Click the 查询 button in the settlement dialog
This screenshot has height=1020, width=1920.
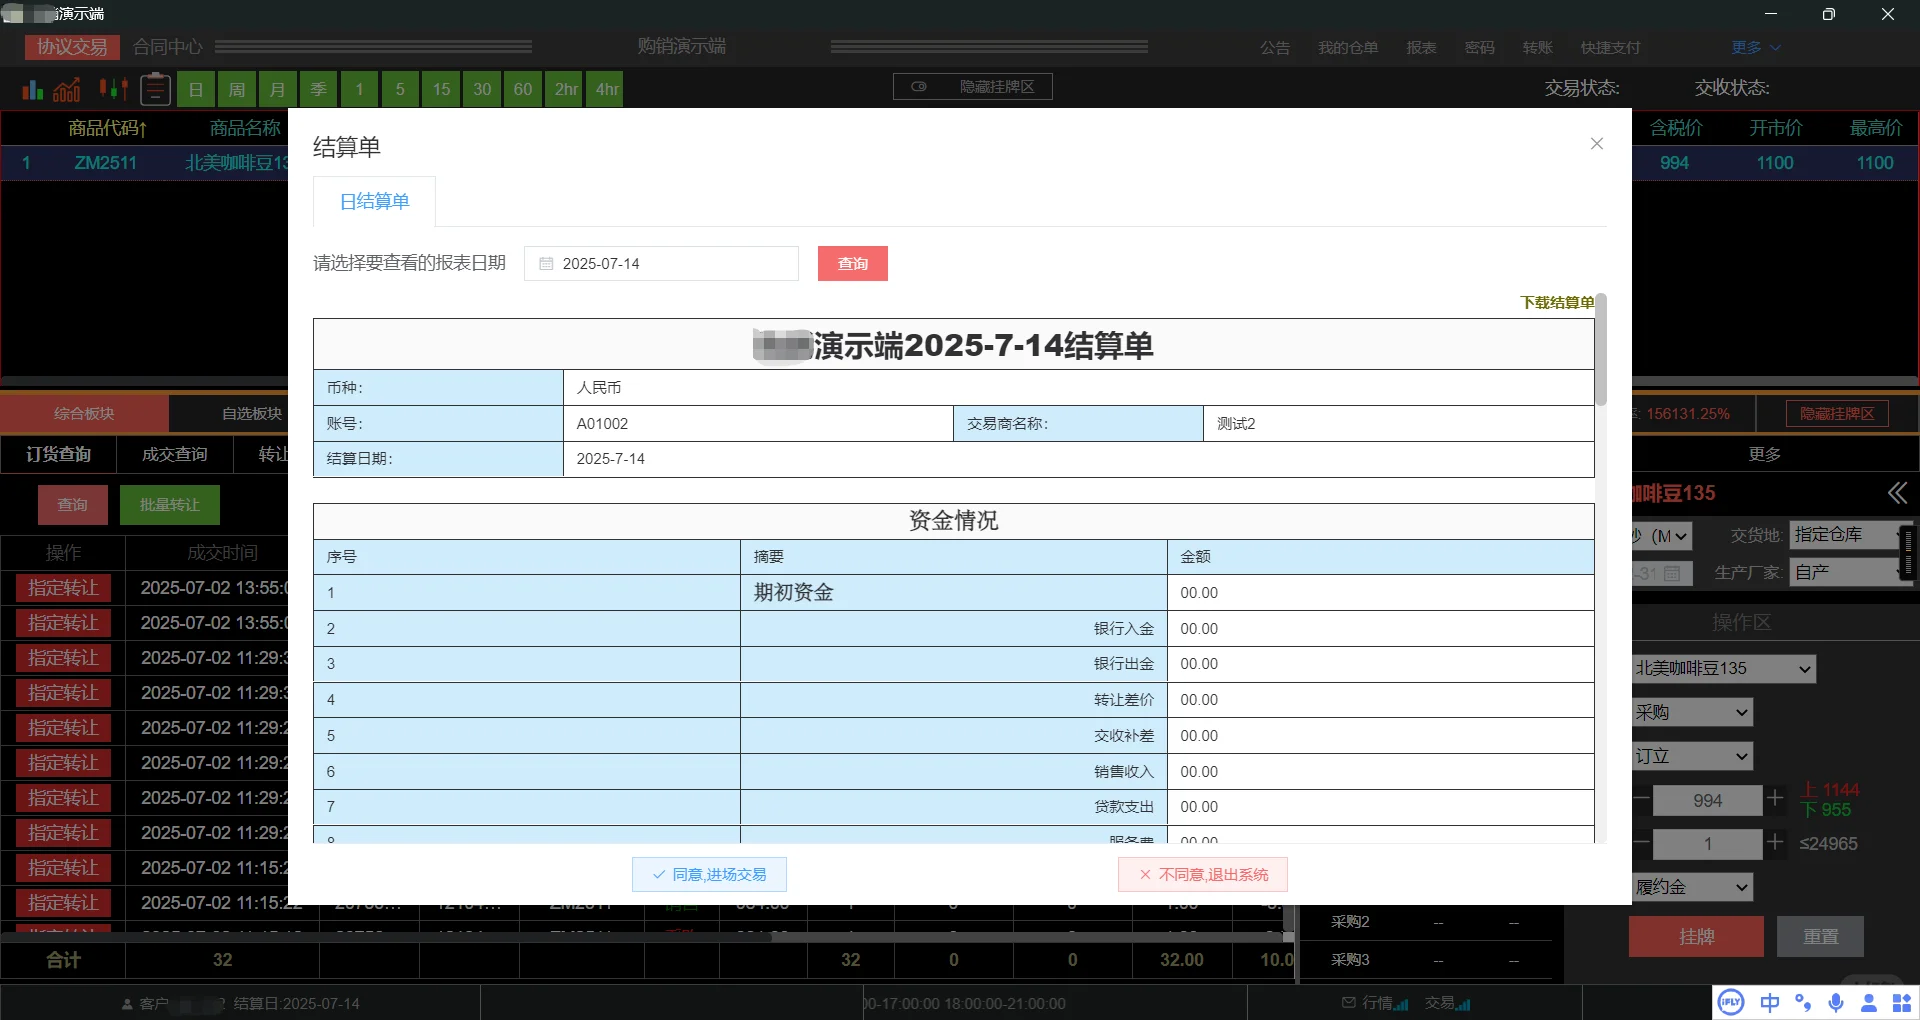(852, 263)
